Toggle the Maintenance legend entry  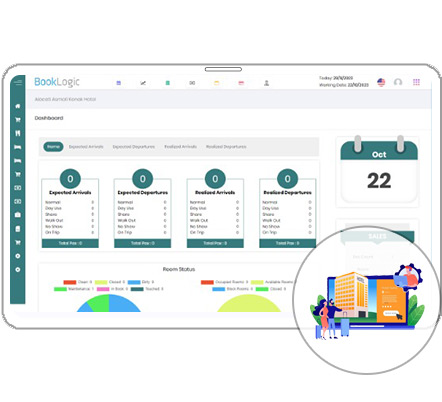74,289
